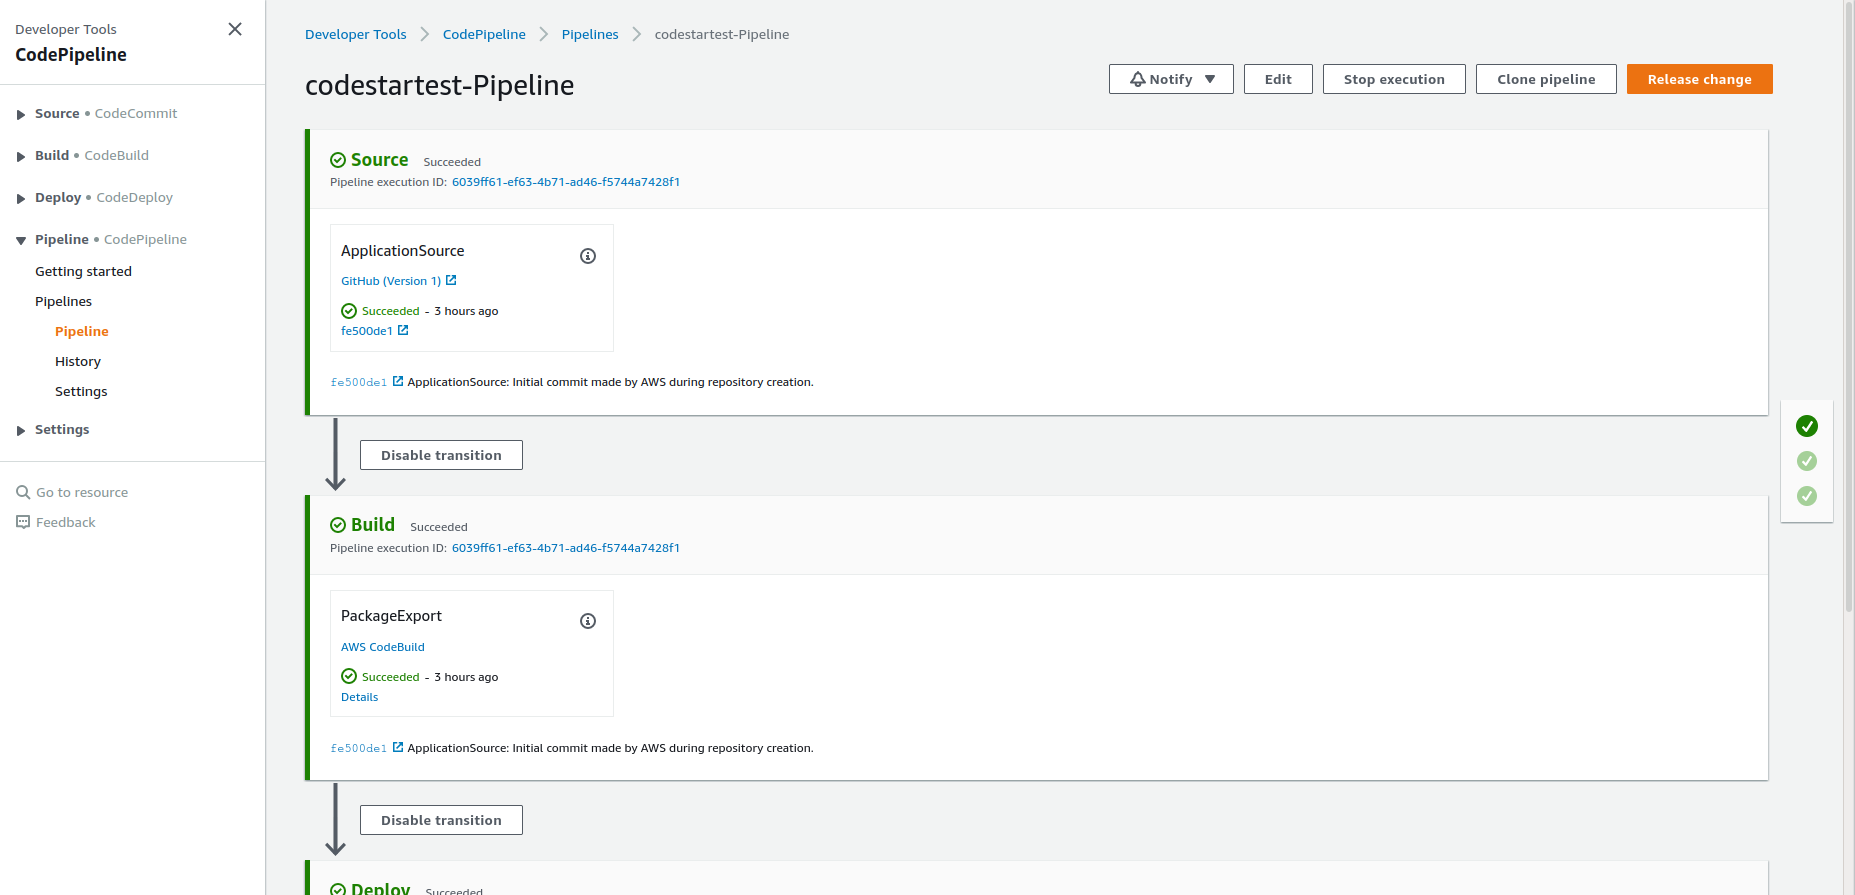Disable transition between Build and Deploy

click(x=441, y=820)
